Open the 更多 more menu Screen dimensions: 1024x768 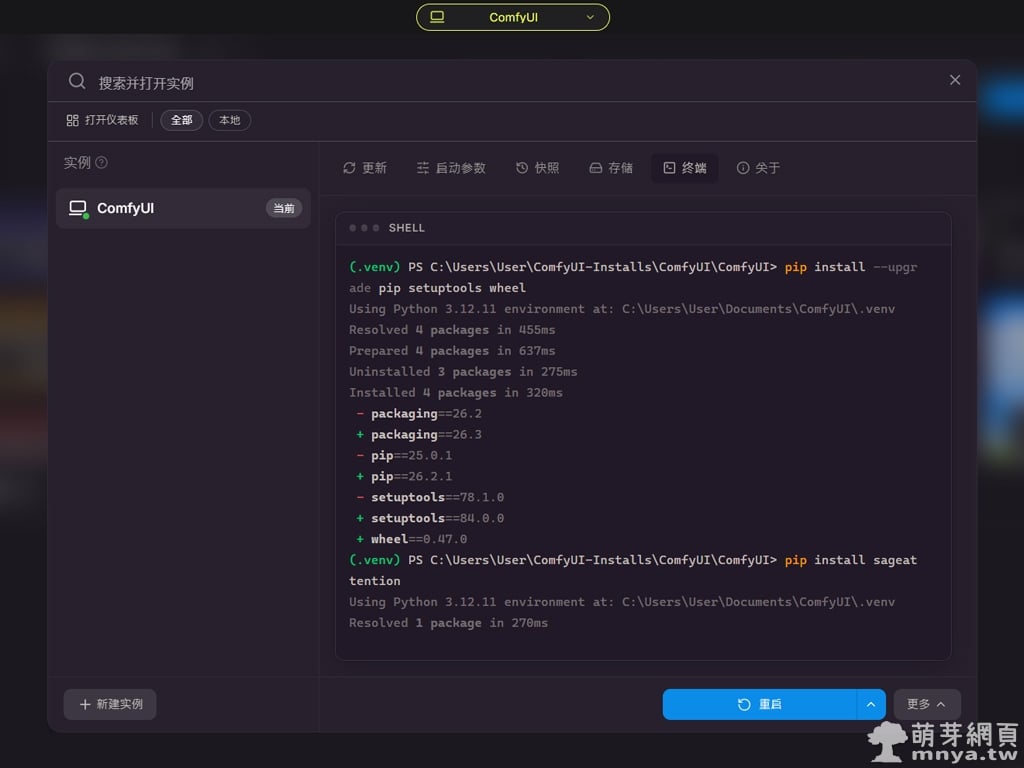tap(927, 705)
